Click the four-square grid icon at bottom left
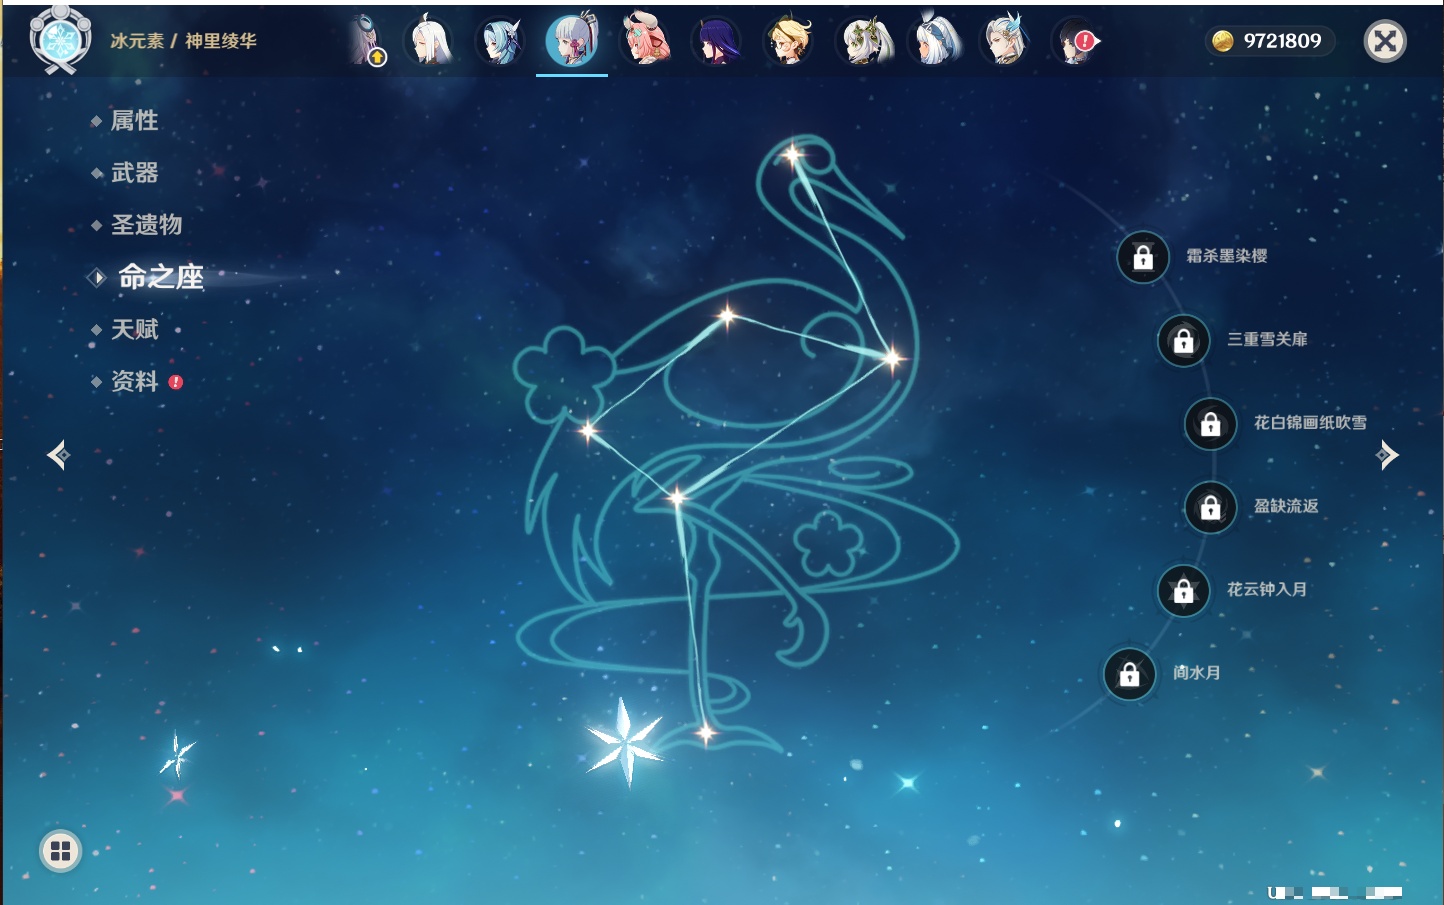This screenshot has height=905, width=1444. coord(60,851)
